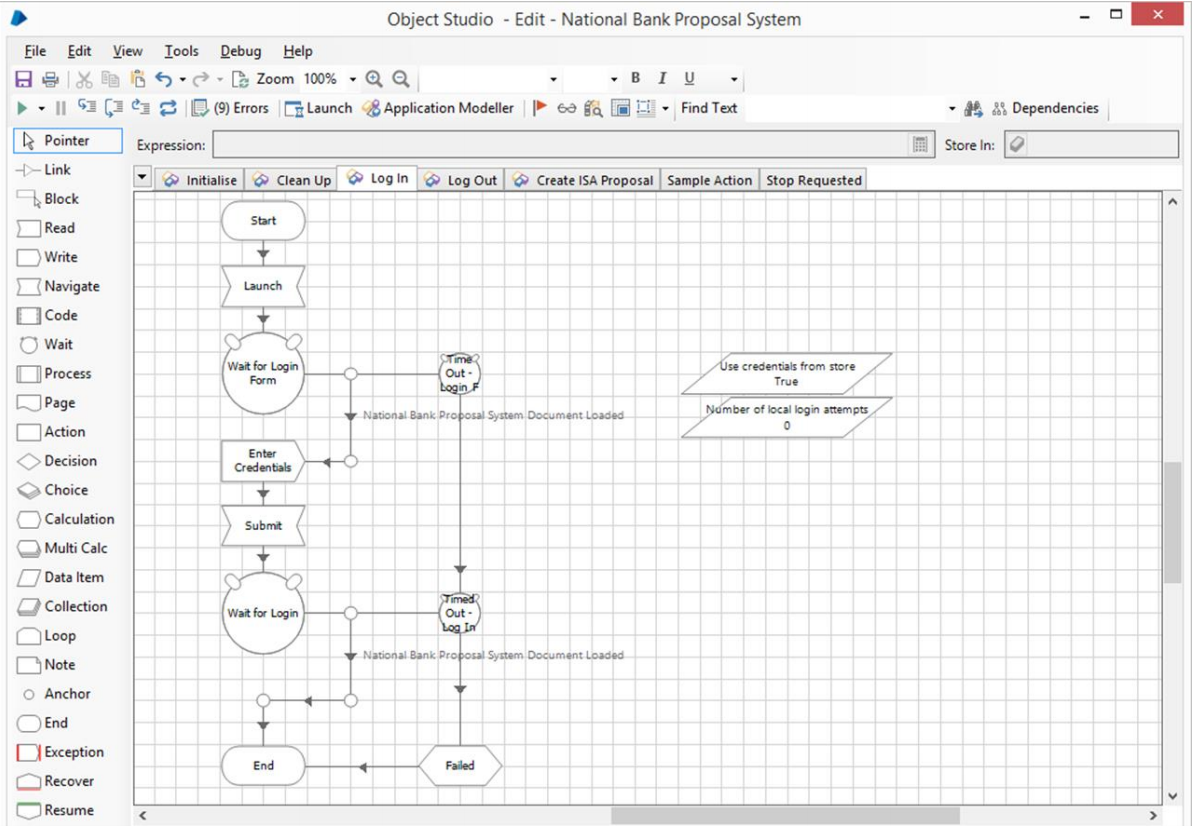Select the Anchor tool

point(56,694)
